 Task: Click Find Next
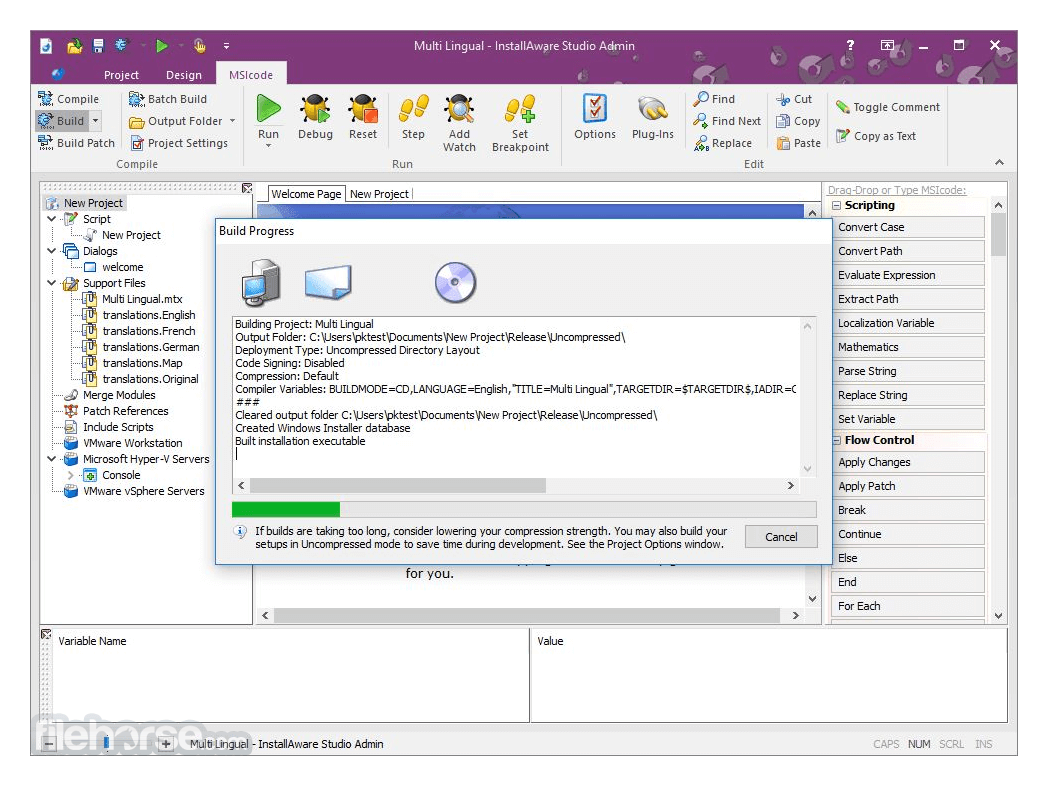(727, 121)
